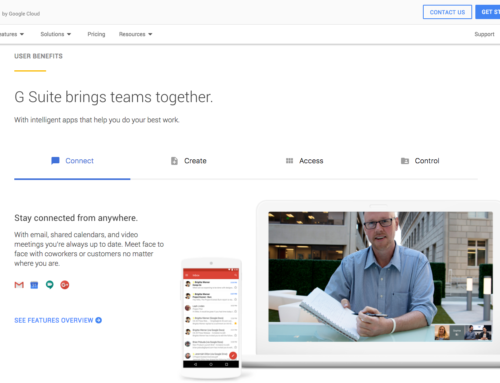
Task: Click the Connect chat bubble icon
Action: coord(55,161)
